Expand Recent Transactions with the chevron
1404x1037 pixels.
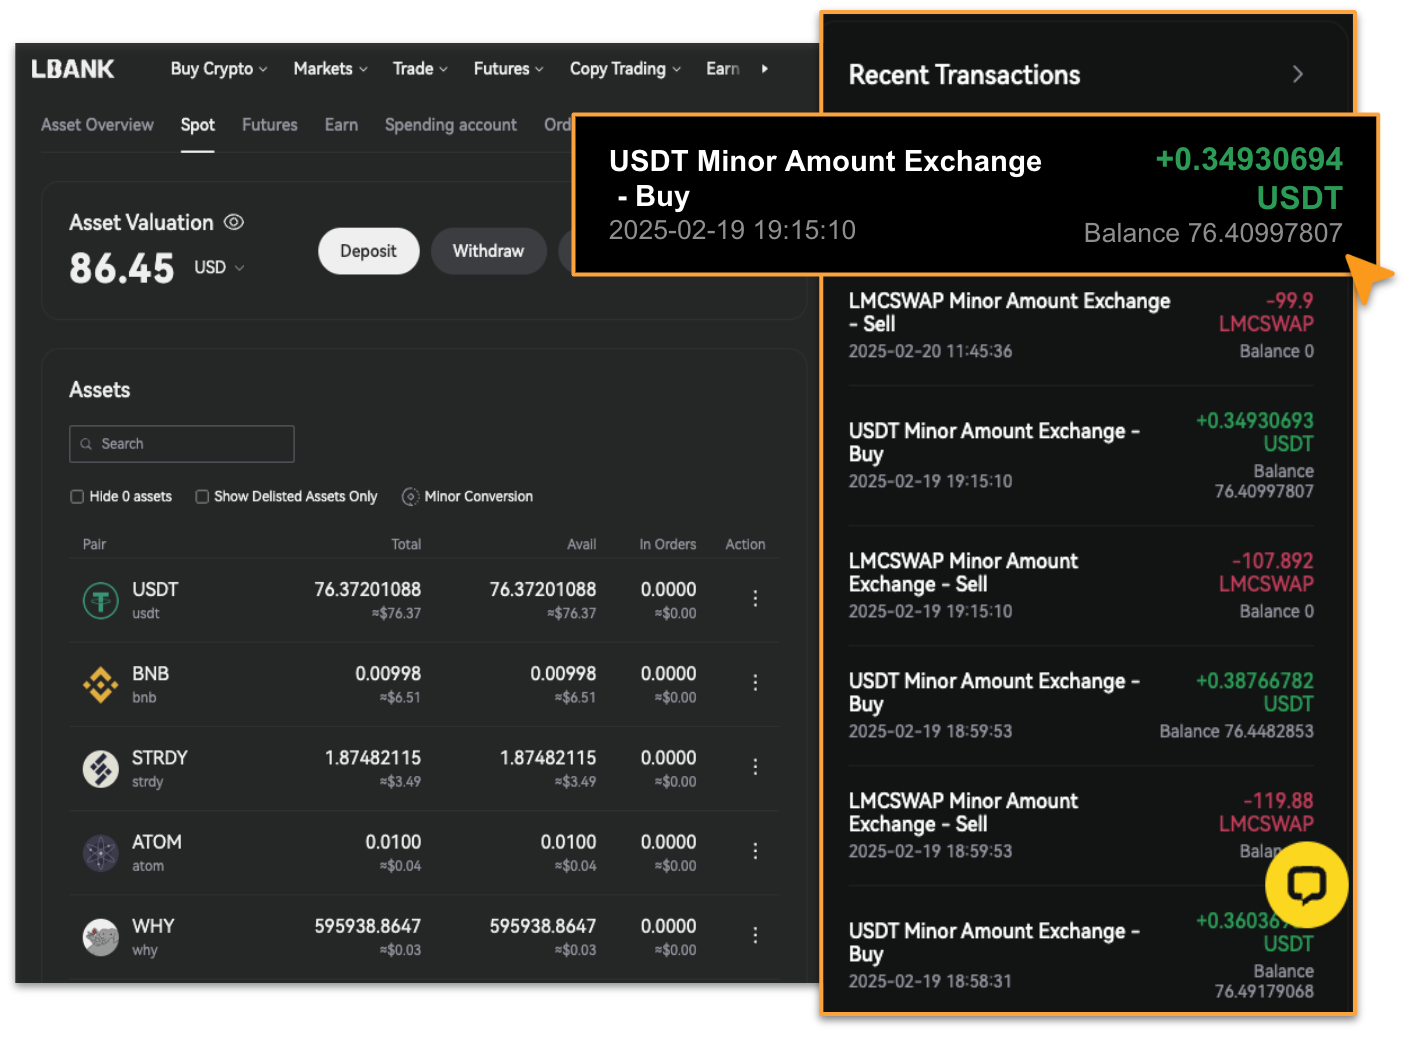1297,75
